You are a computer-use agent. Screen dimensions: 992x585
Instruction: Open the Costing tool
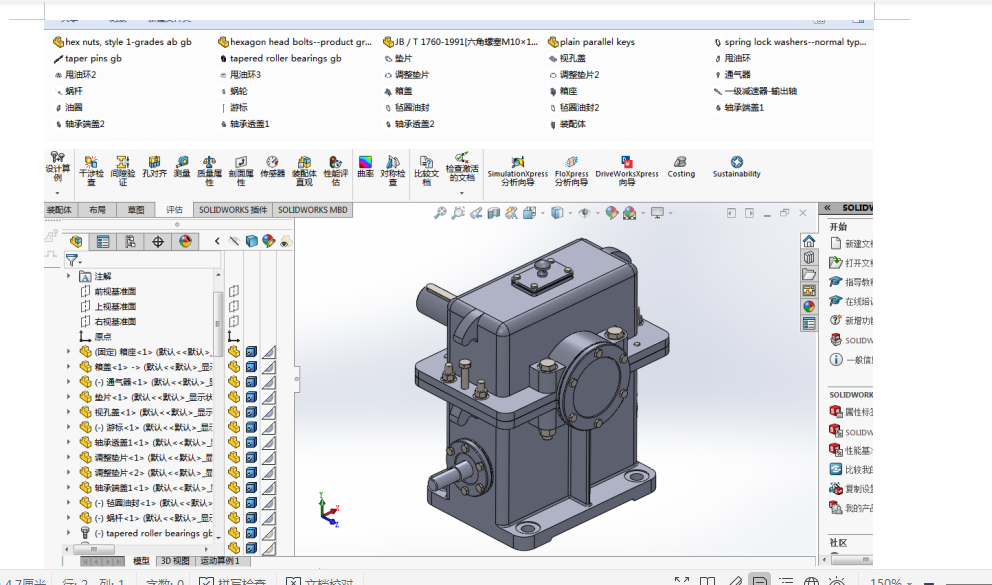coord(681,167)
